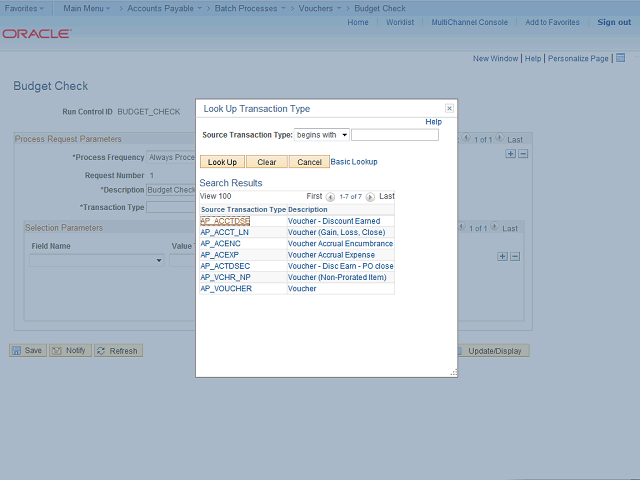Select AP_ACCTDSE transaction type
Viewport: 640px width, 480px height.
pyautogui.click(x=225, y=221)
